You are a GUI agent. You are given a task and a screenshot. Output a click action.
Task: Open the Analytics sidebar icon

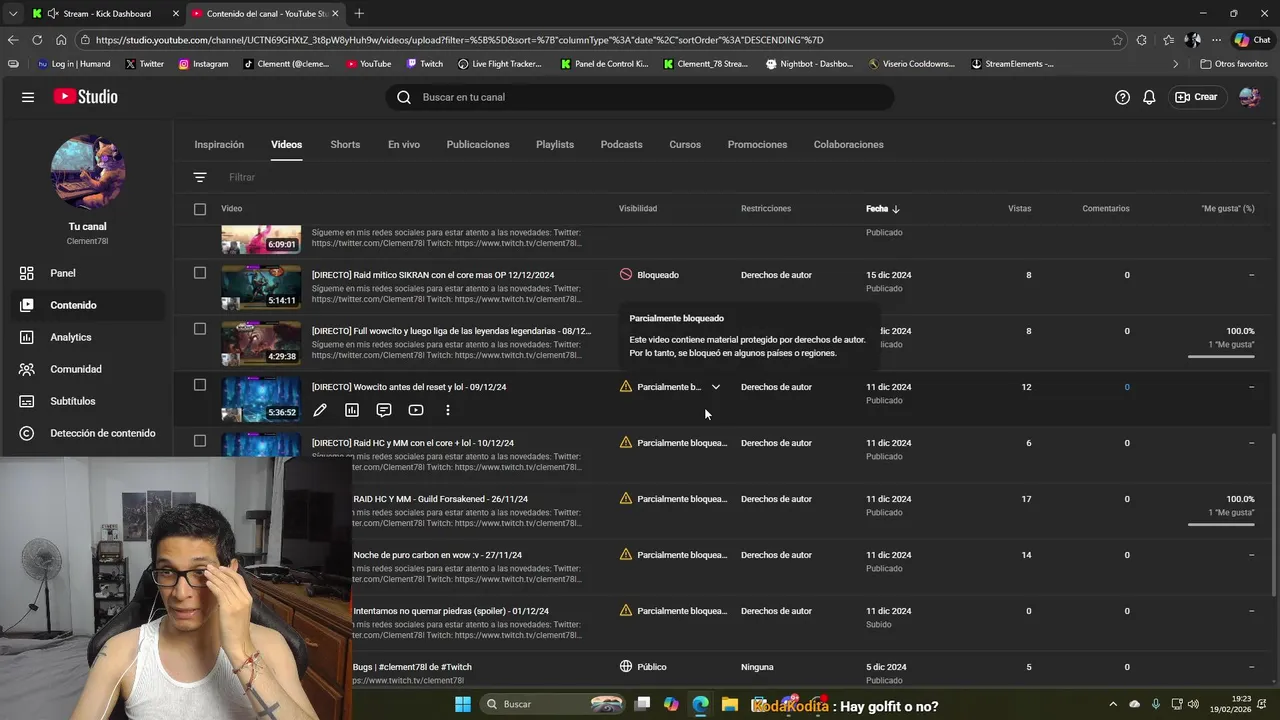point(27,337)
